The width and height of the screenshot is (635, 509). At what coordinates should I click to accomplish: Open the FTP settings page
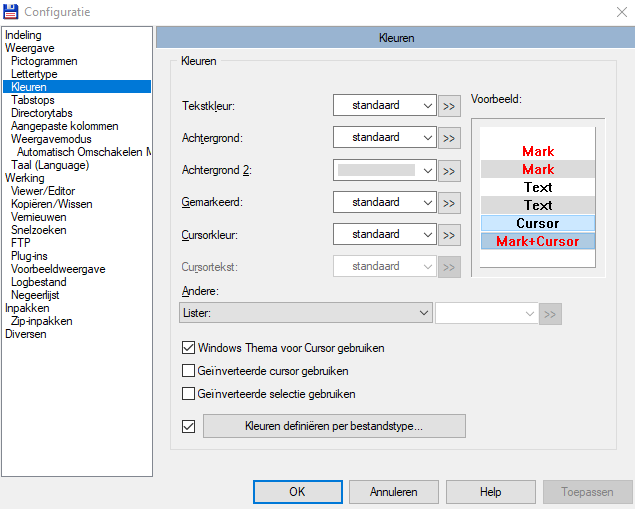21,243
